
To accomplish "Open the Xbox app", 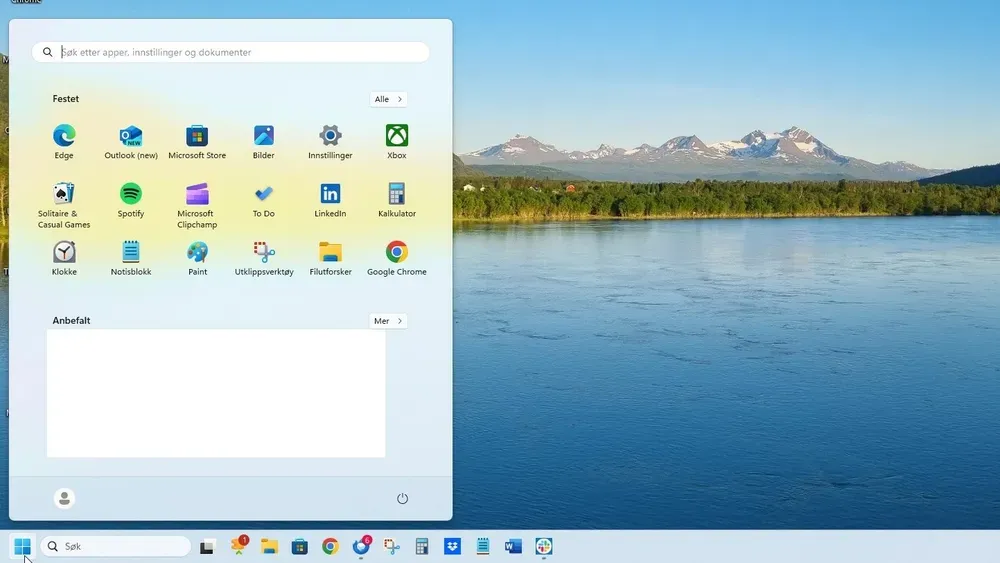I will coord(397,137).
